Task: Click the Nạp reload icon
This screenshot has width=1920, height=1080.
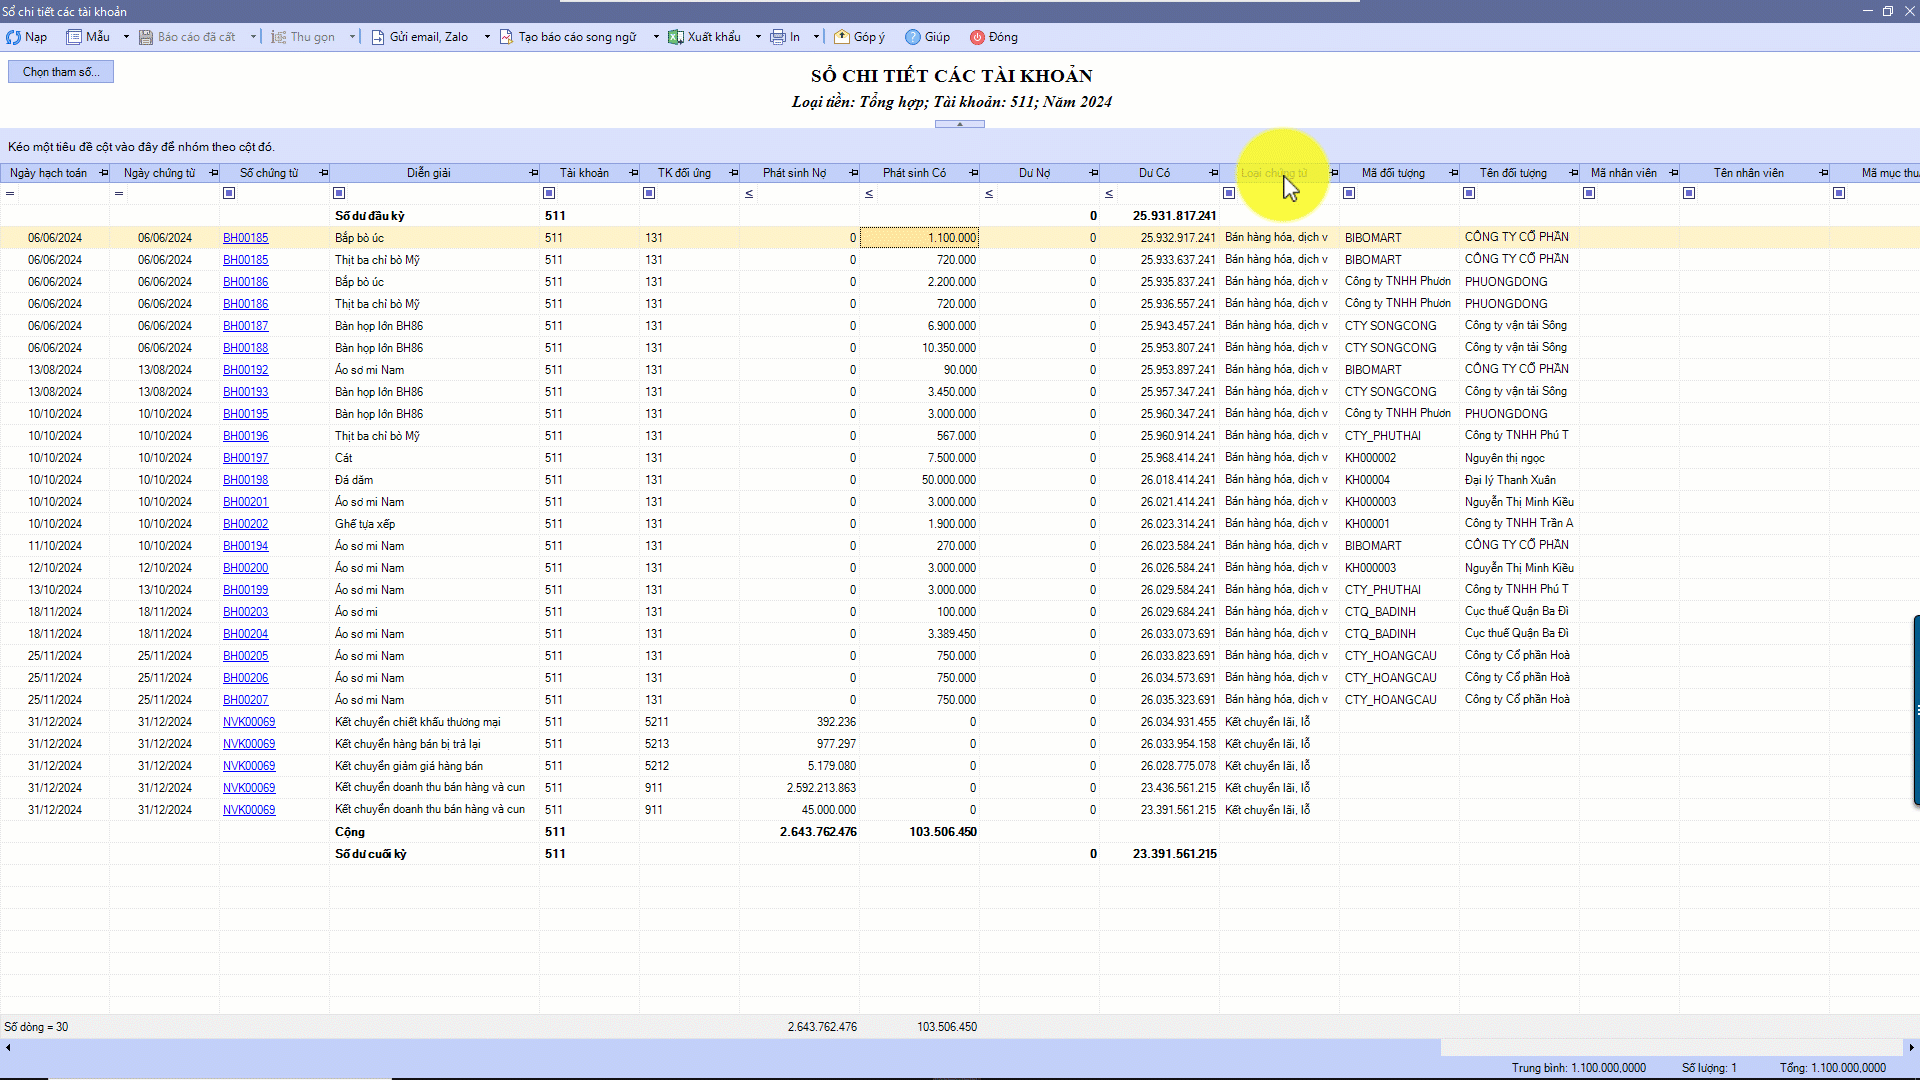Action: tap(13, 37)
